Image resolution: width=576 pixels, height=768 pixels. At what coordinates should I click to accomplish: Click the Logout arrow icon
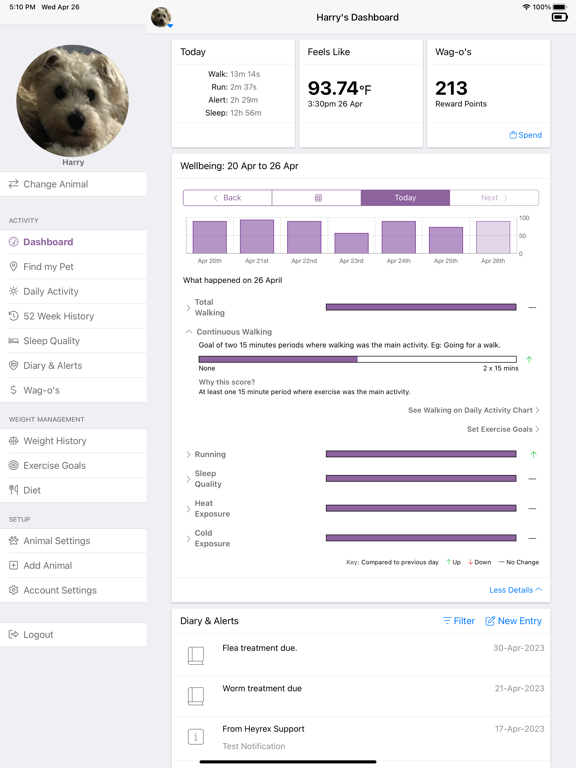(14, 634)
